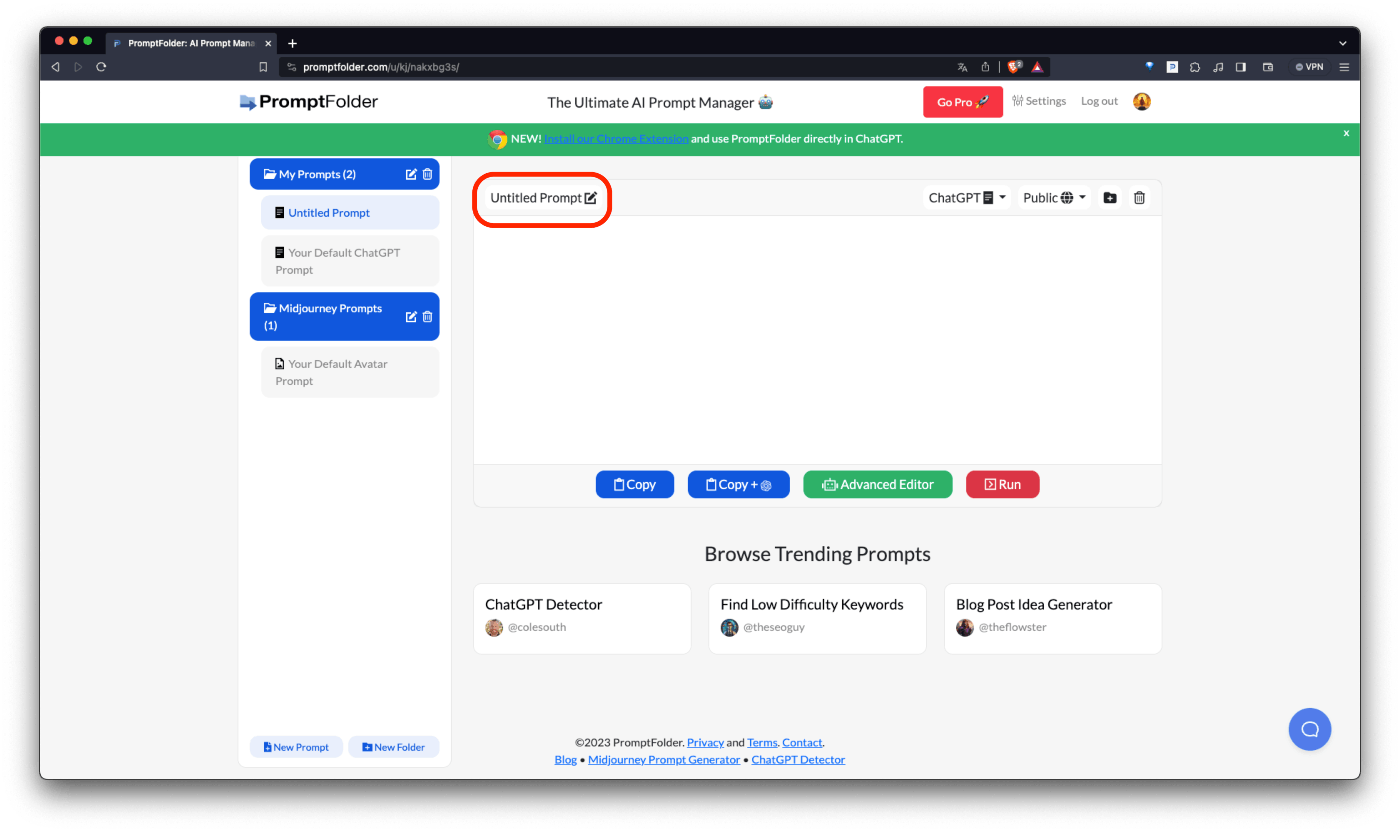
Task: Follow the Install our Chrome Extension link
Action: coord(616,139)
